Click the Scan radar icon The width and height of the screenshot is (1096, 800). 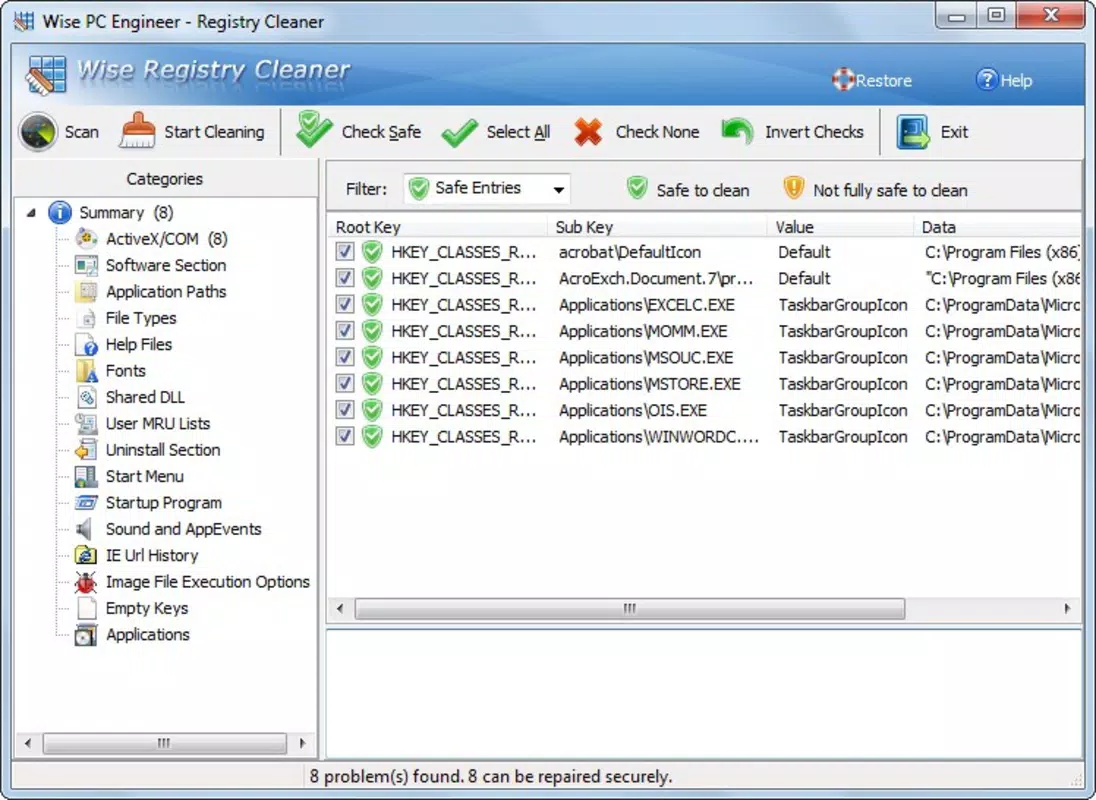point(38,131)
